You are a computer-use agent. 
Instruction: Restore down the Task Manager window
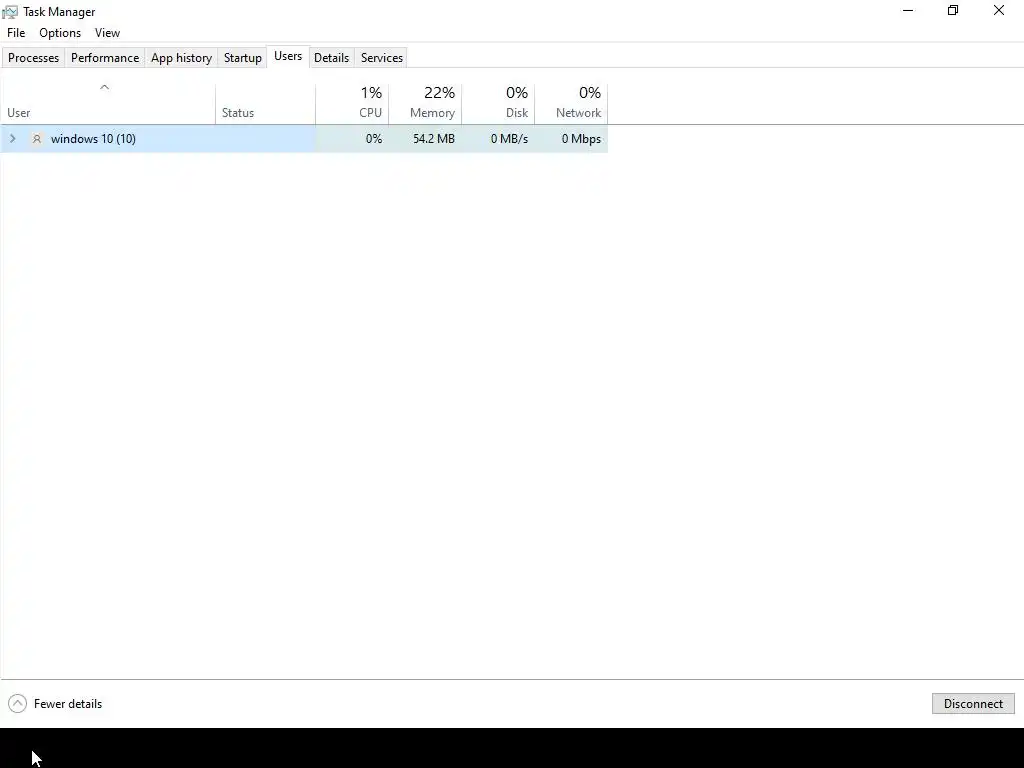coord(953,10)
